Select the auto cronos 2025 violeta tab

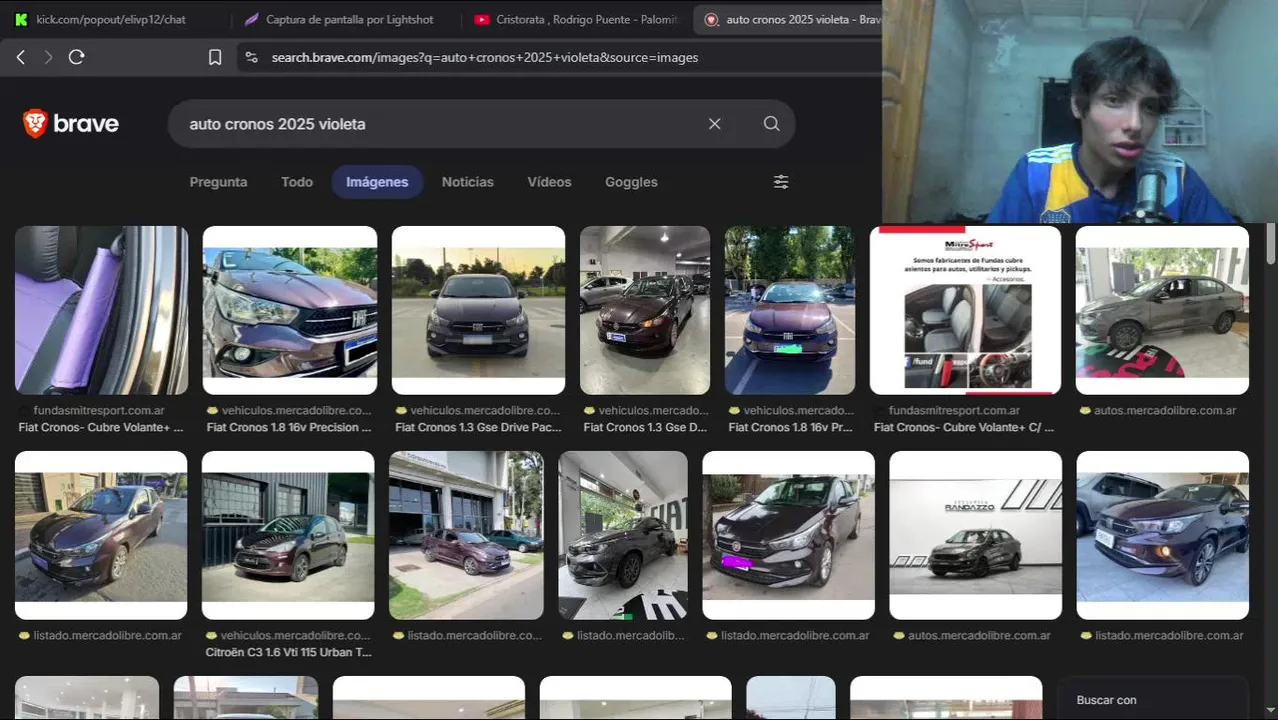coord(790,19)
